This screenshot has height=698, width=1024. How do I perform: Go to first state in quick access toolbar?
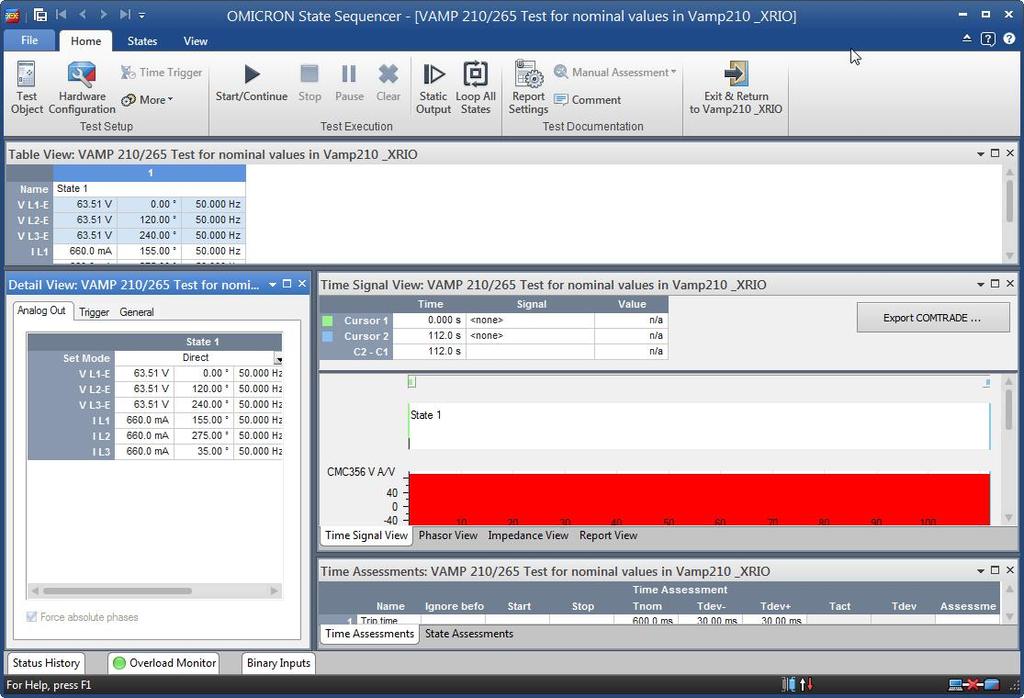[61, 14]
